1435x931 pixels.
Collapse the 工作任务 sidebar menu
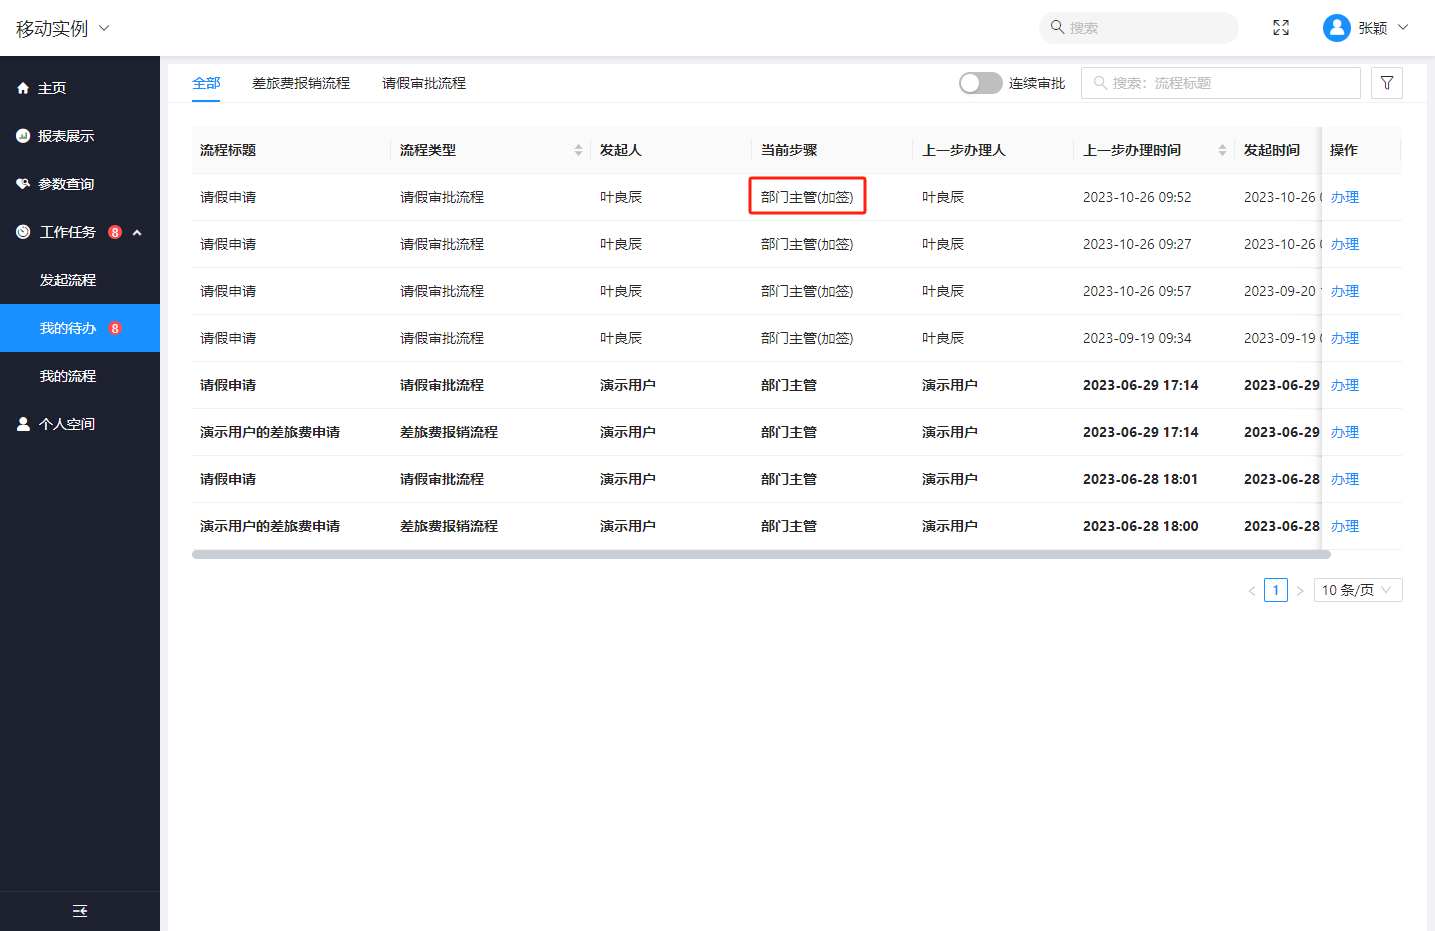[137, 232]
